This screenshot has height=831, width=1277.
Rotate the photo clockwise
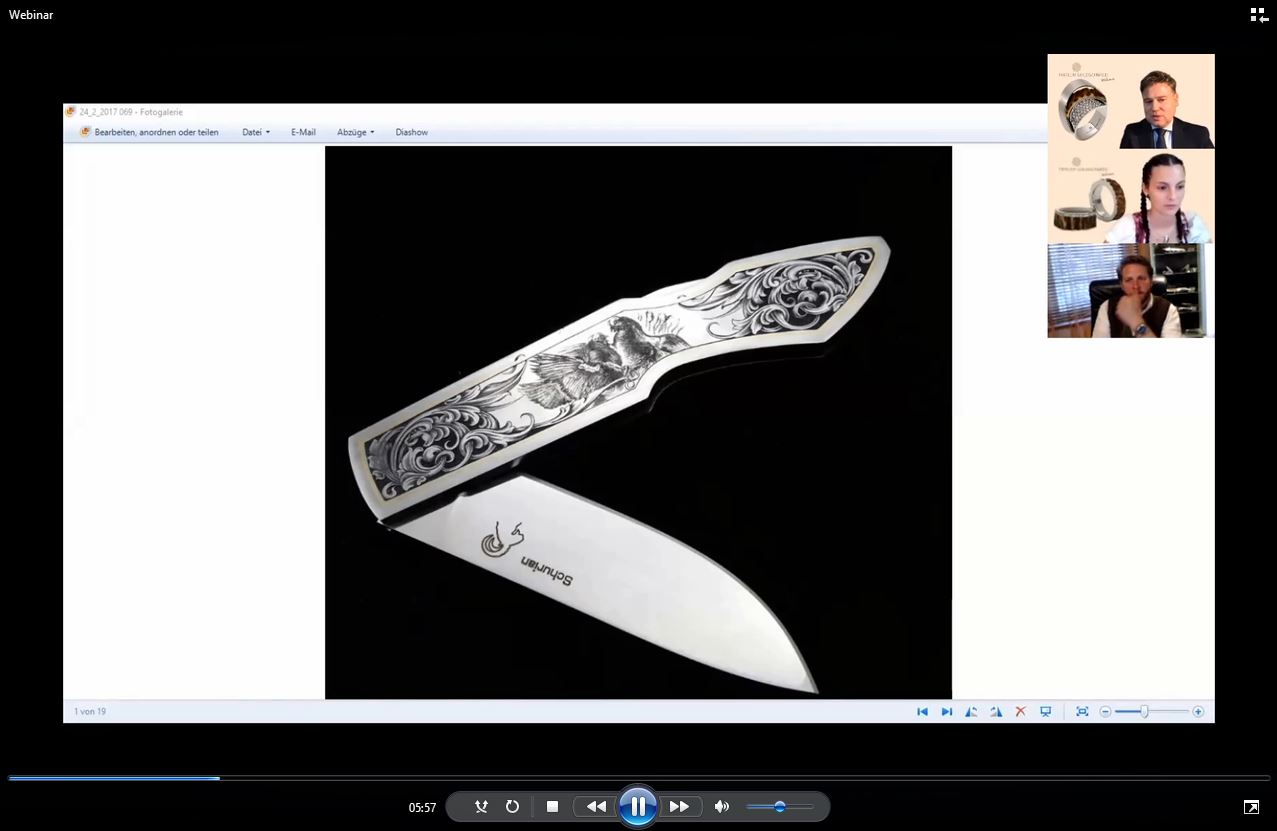point(996,711)
